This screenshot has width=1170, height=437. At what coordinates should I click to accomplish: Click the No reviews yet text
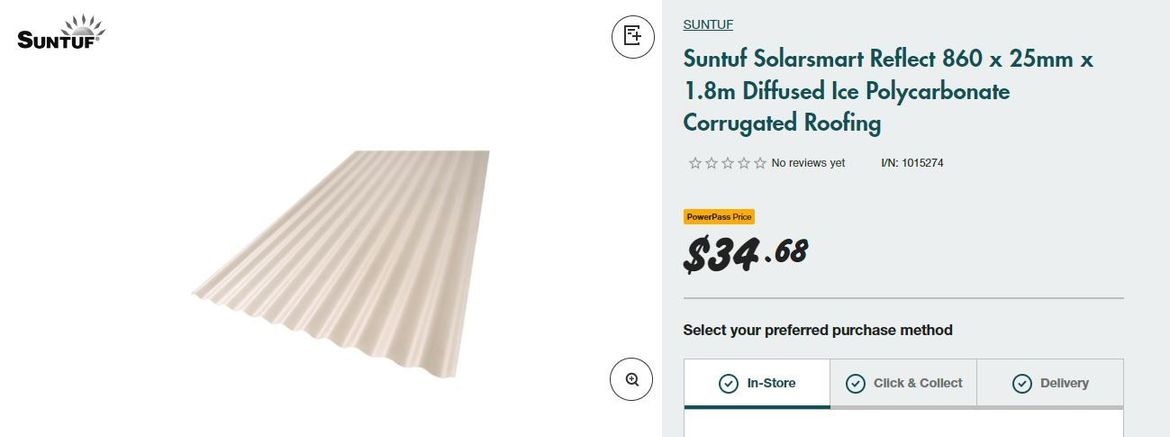808,163
